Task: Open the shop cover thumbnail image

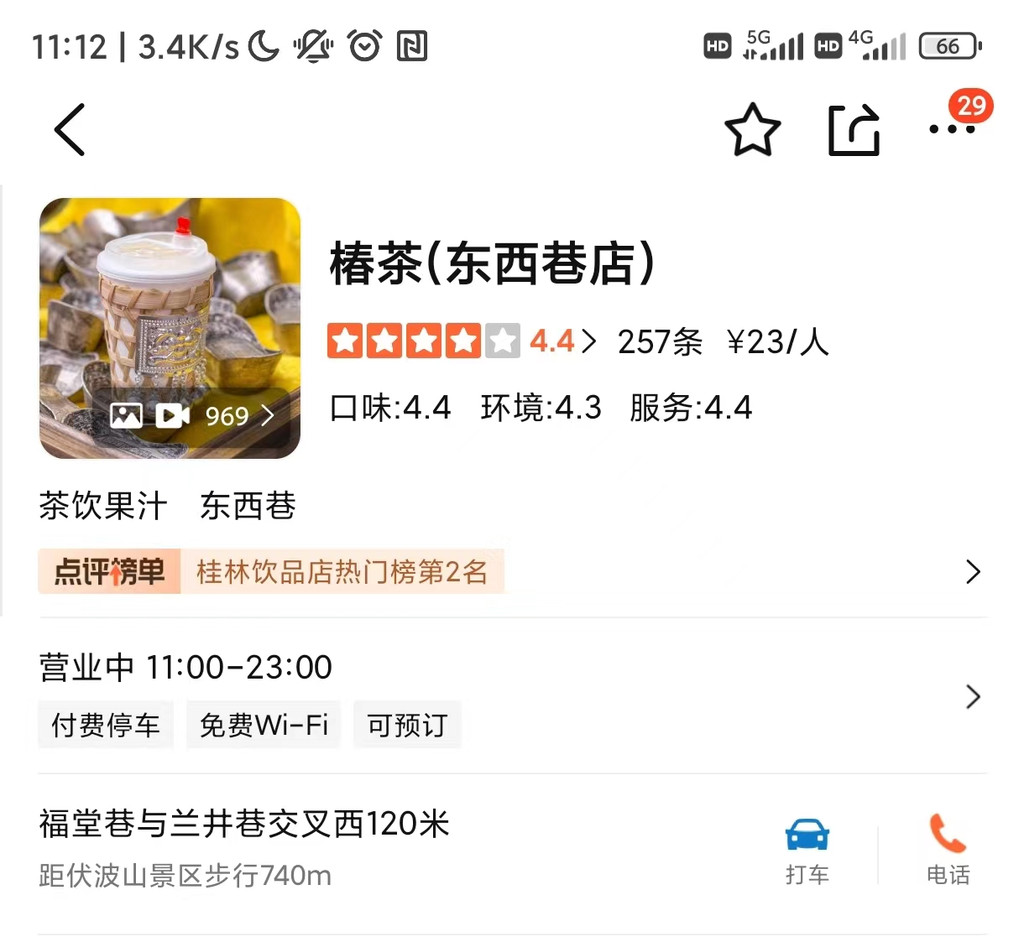Action: coord(170,328)
